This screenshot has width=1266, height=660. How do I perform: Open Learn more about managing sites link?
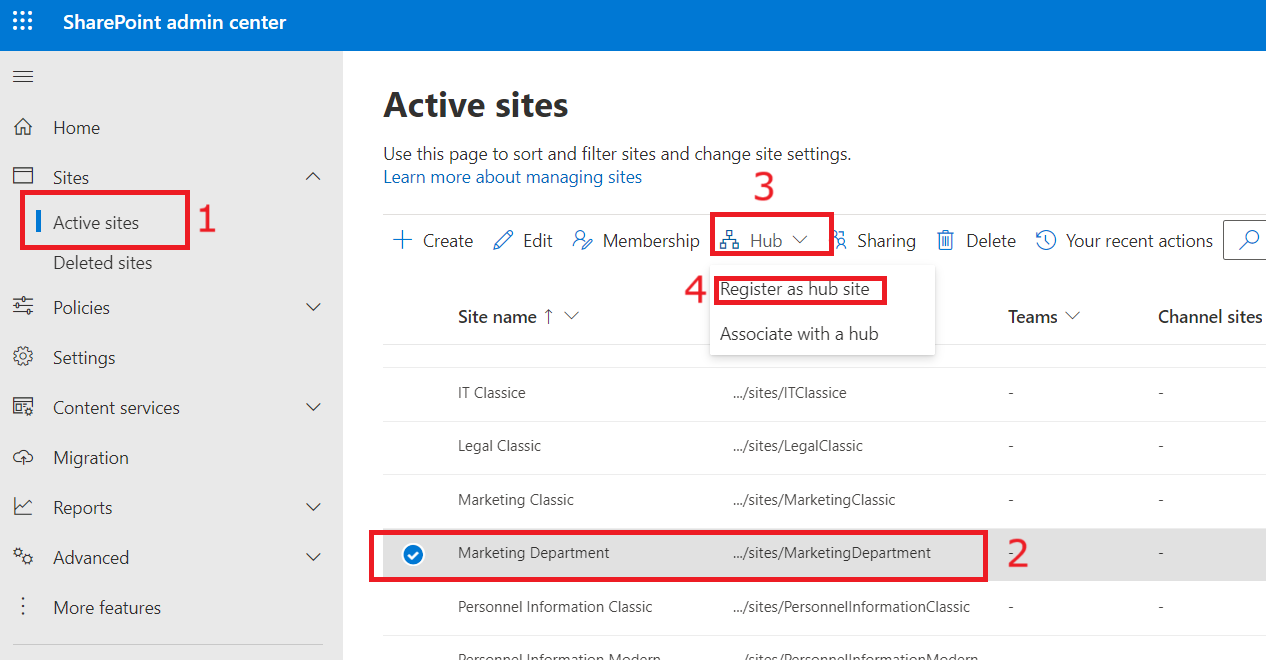(512, 177)
